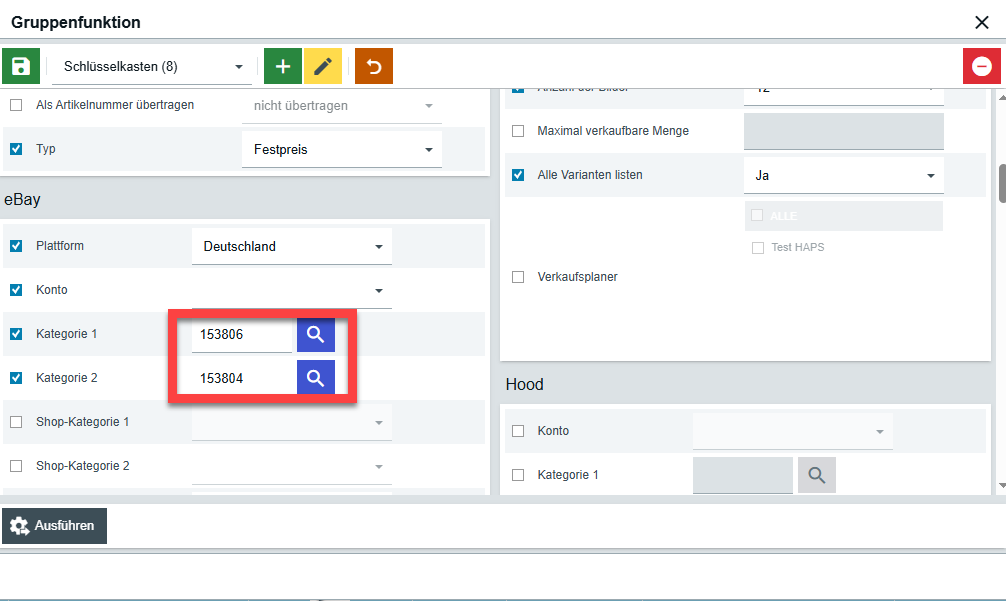
Task: Click the Kategorie 1 field containing 153806
Action: click(242, 335)
